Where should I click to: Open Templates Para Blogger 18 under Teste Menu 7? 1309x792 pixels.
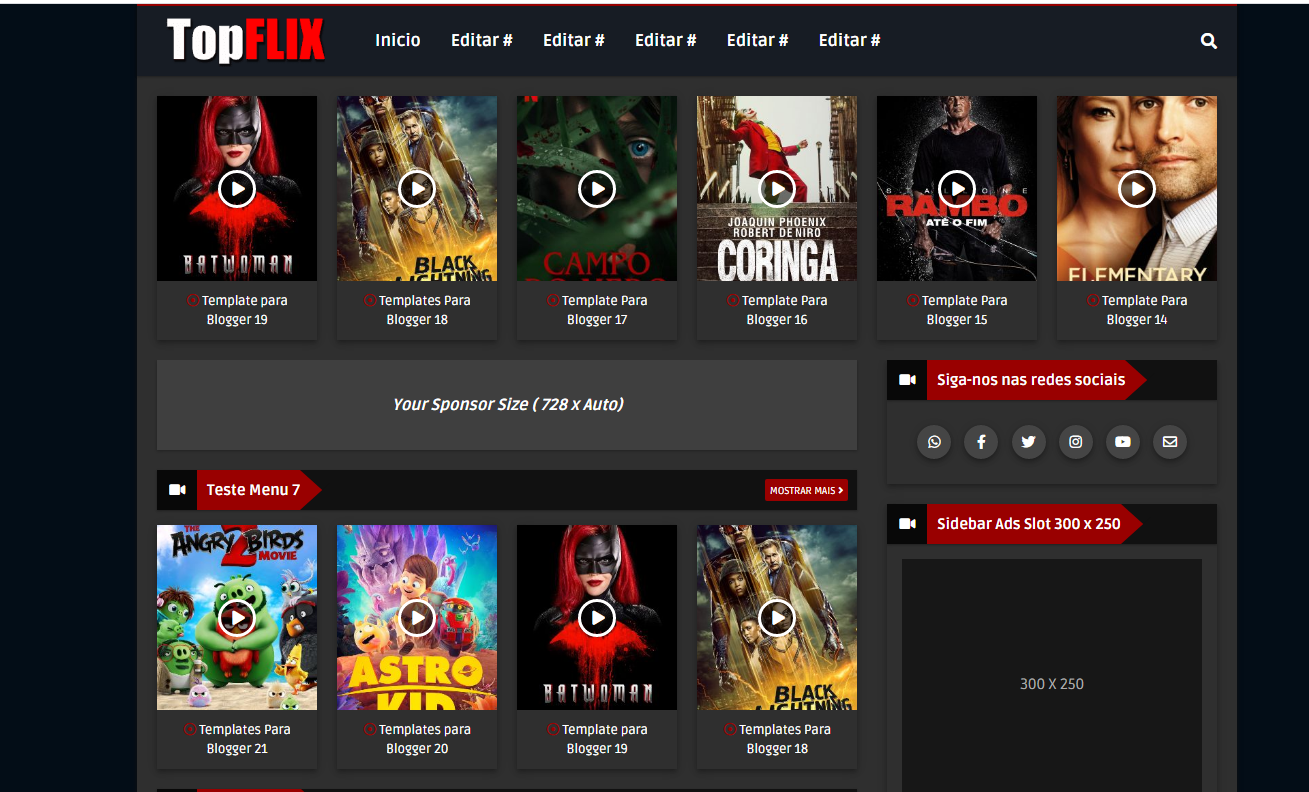777,739
